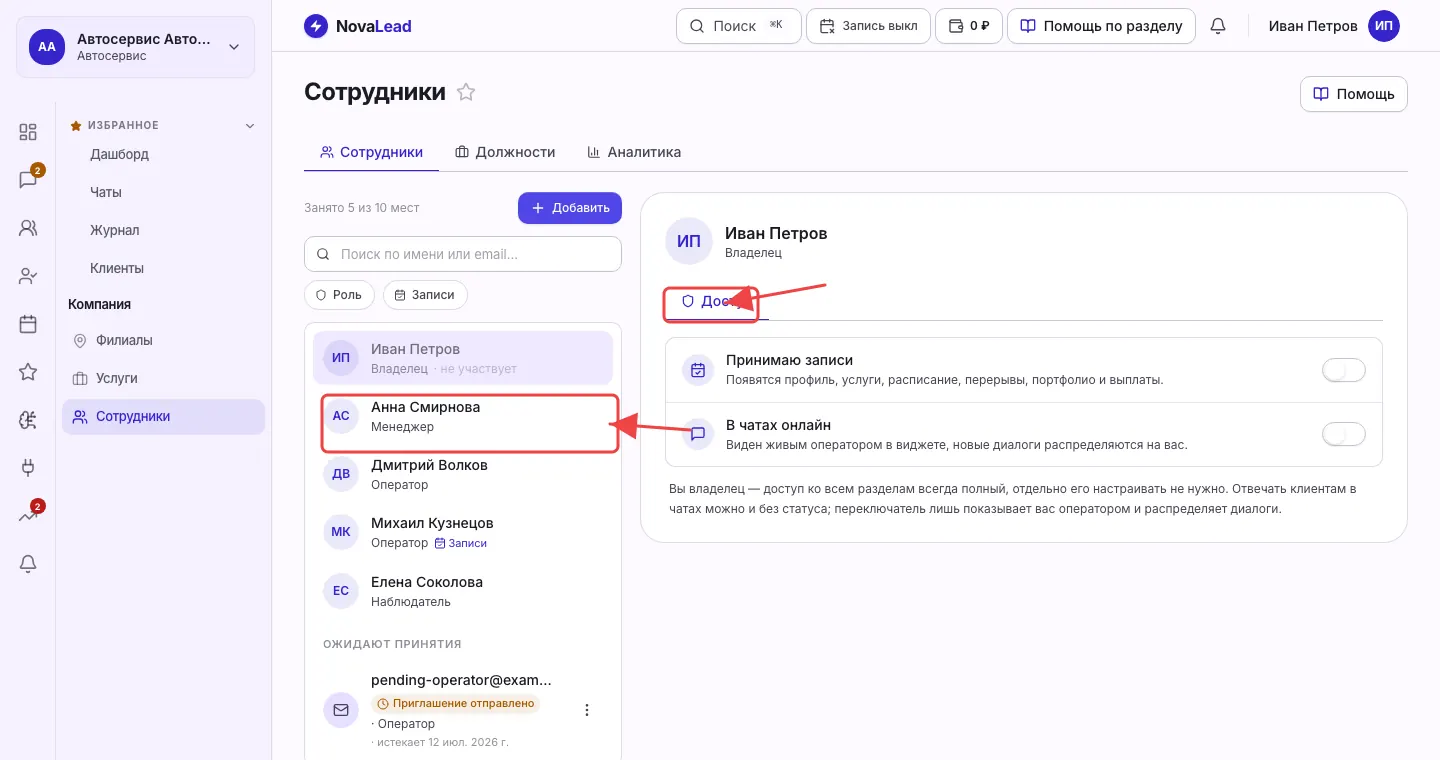This screenshot has width=1440, height=760.
Task: Click the user-check icon in left rail
Action: coord(28,276)
